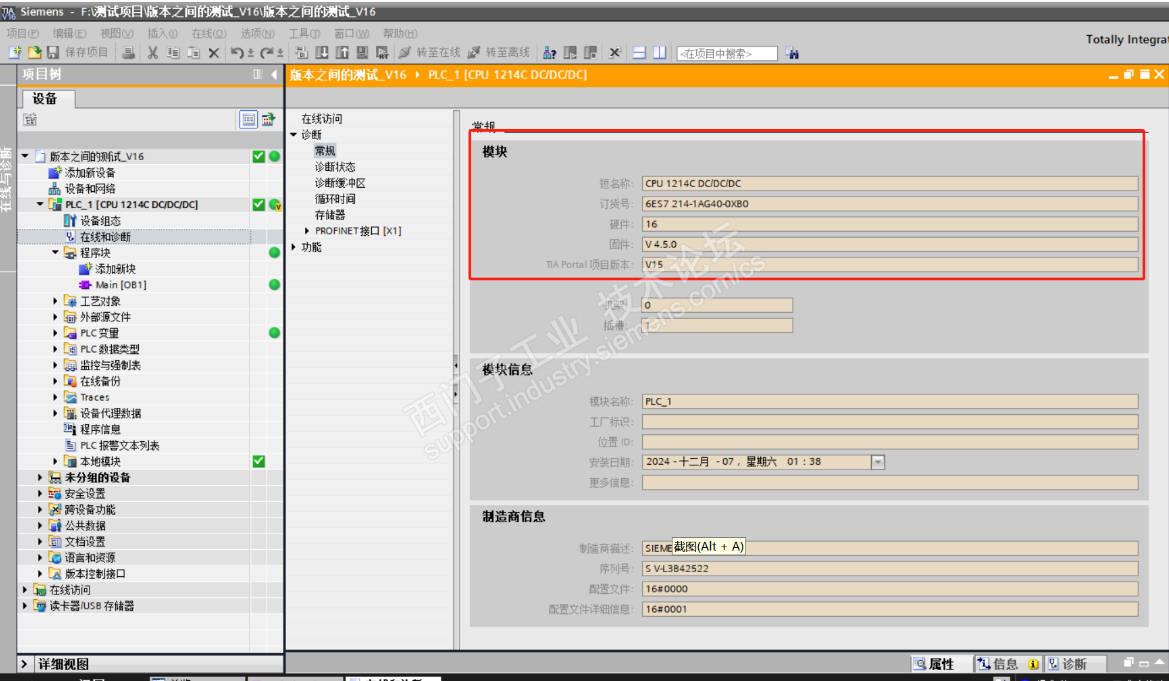Select 设备和网络 in the tree
Viewport: 1169px width, 681px height.
tap(90, 189)
